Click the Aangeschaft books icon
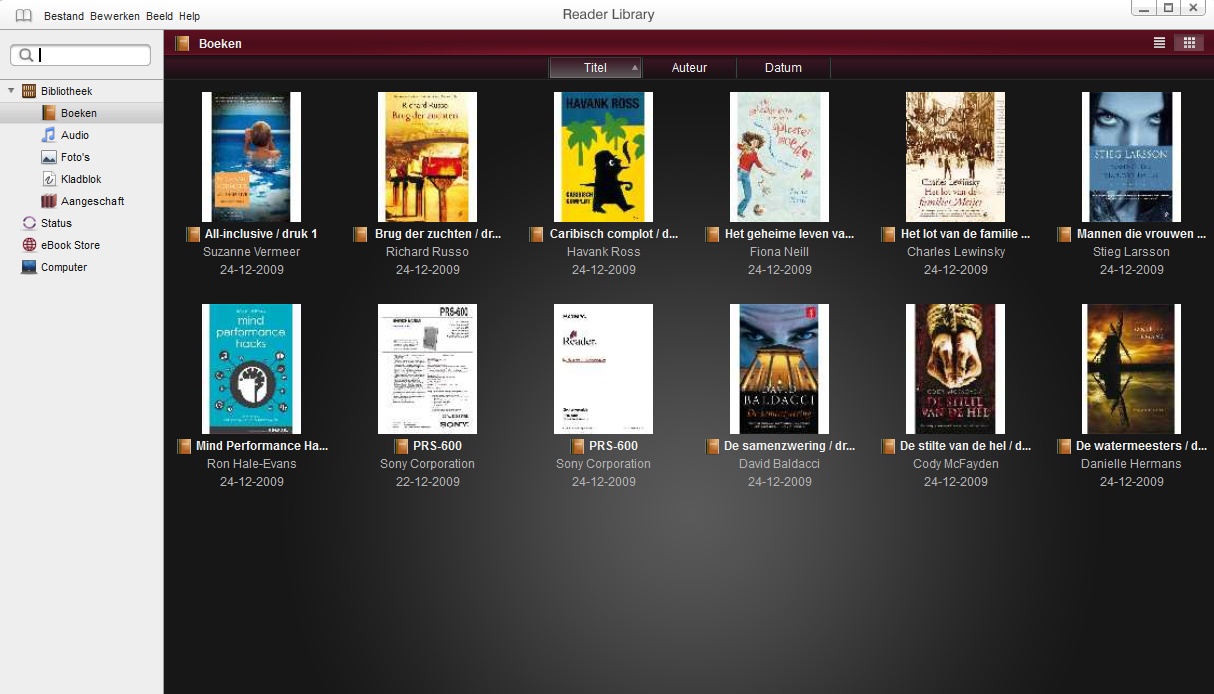Image resolution: width=1214 pixels, height=694 pixels. [x=49, y=201]
